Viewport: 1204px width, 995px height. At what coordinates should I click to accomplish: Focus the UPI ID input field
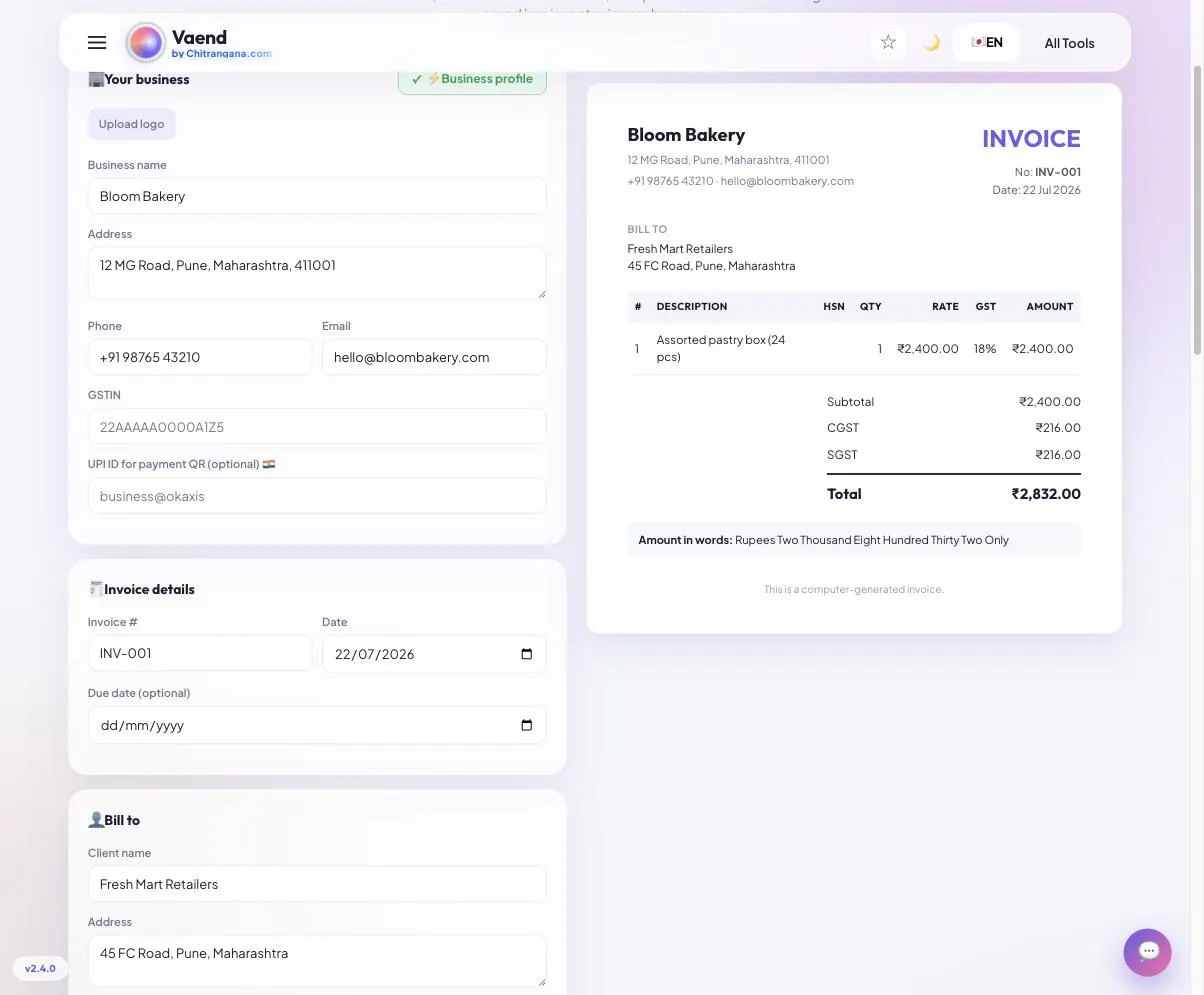click(317, 496)
